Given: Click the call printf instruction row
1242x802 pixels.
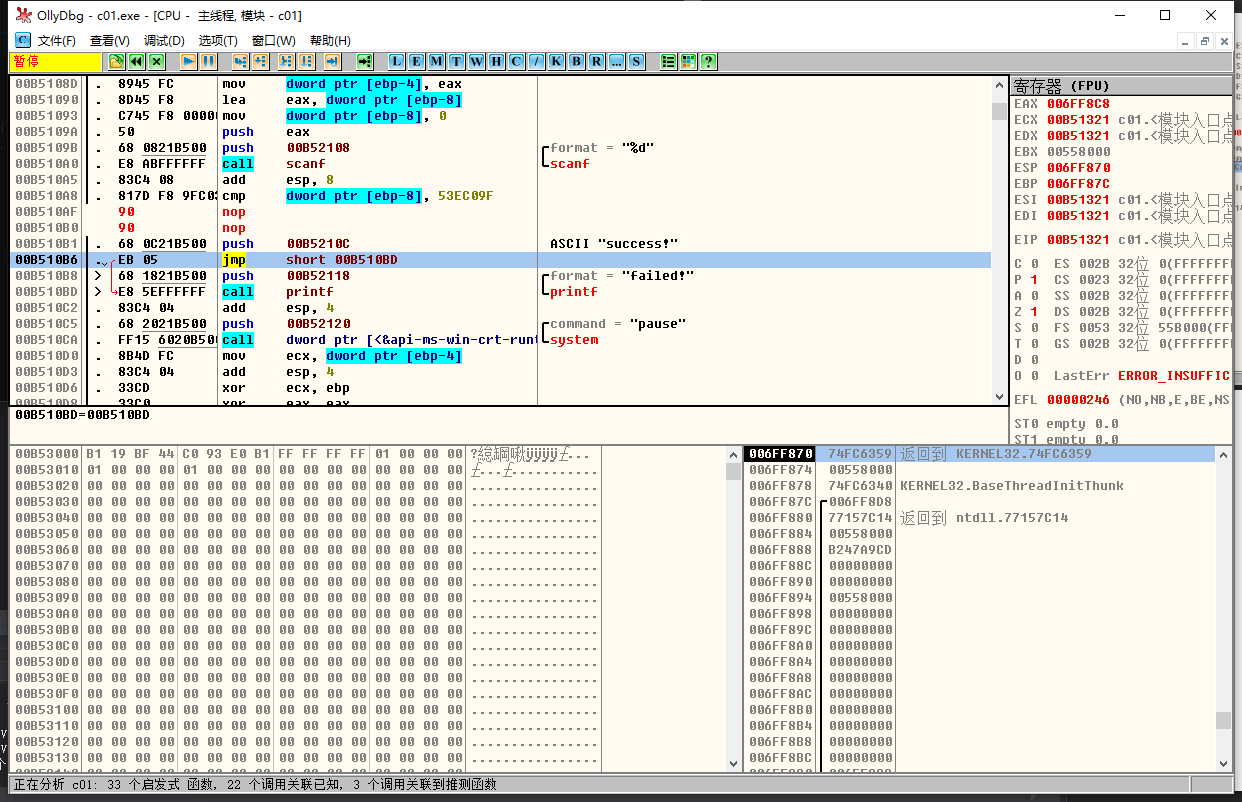Looking at the screenshot, I should click(x=500, y=292).
